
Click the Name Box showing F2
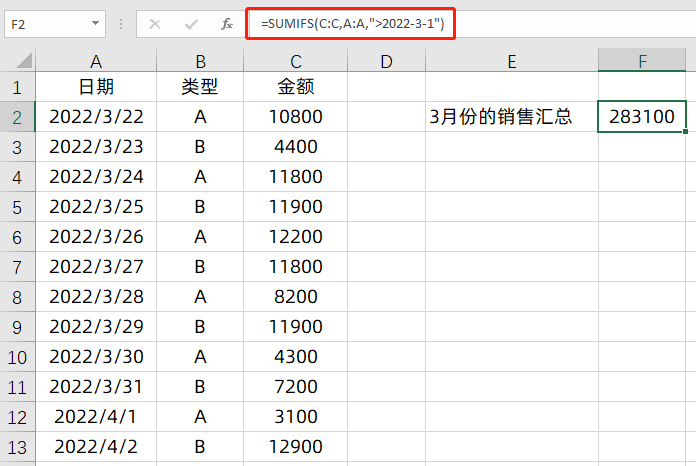click(55, 24)
